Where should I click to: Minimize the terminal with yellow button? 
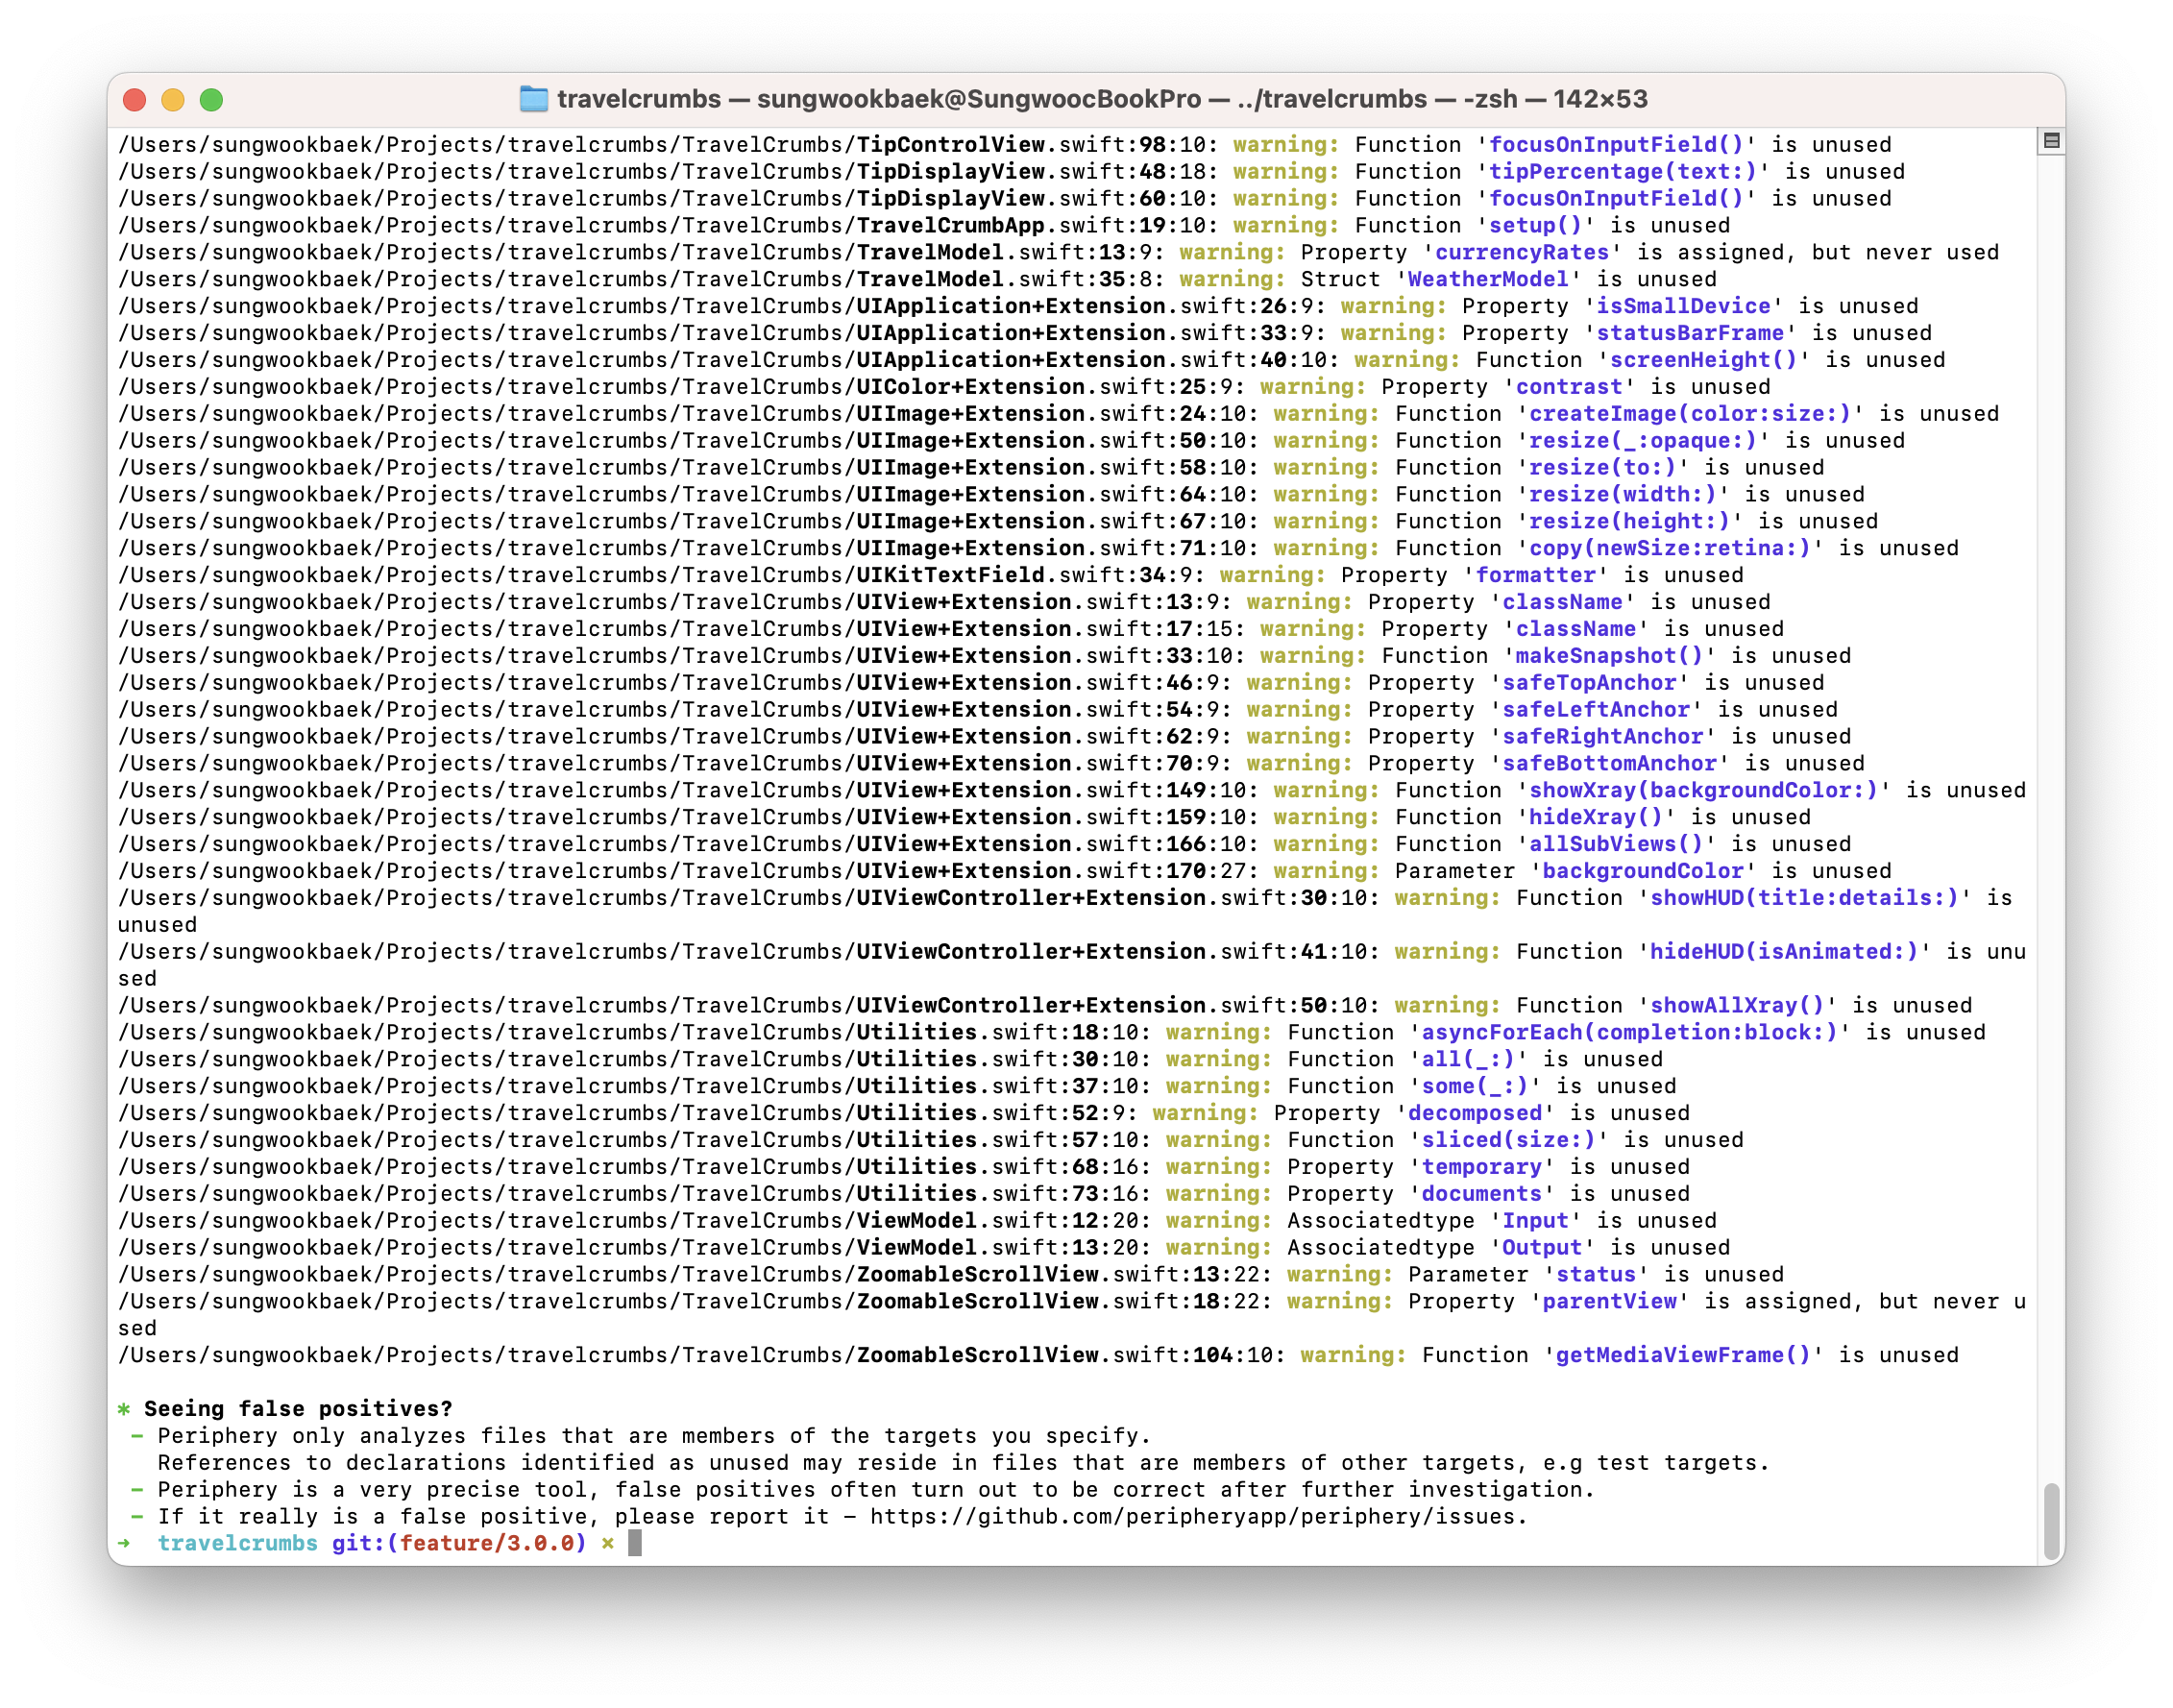pyautogui.click(x=173, y=100)
